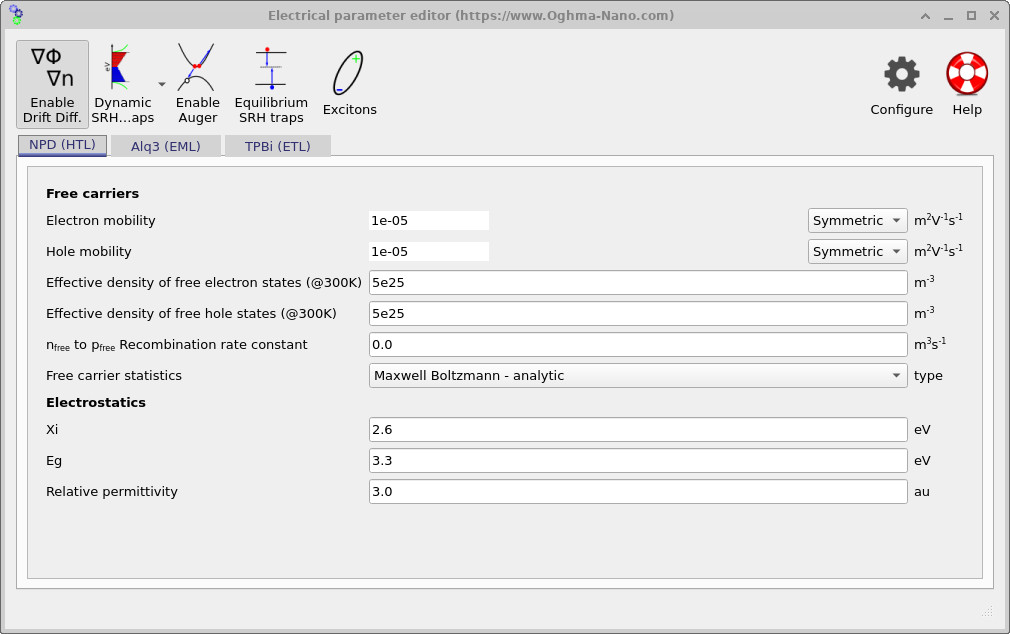This screenshot has height=634, width=1010.
Task: Toggle Excitons modeling on
Action: 349,80
